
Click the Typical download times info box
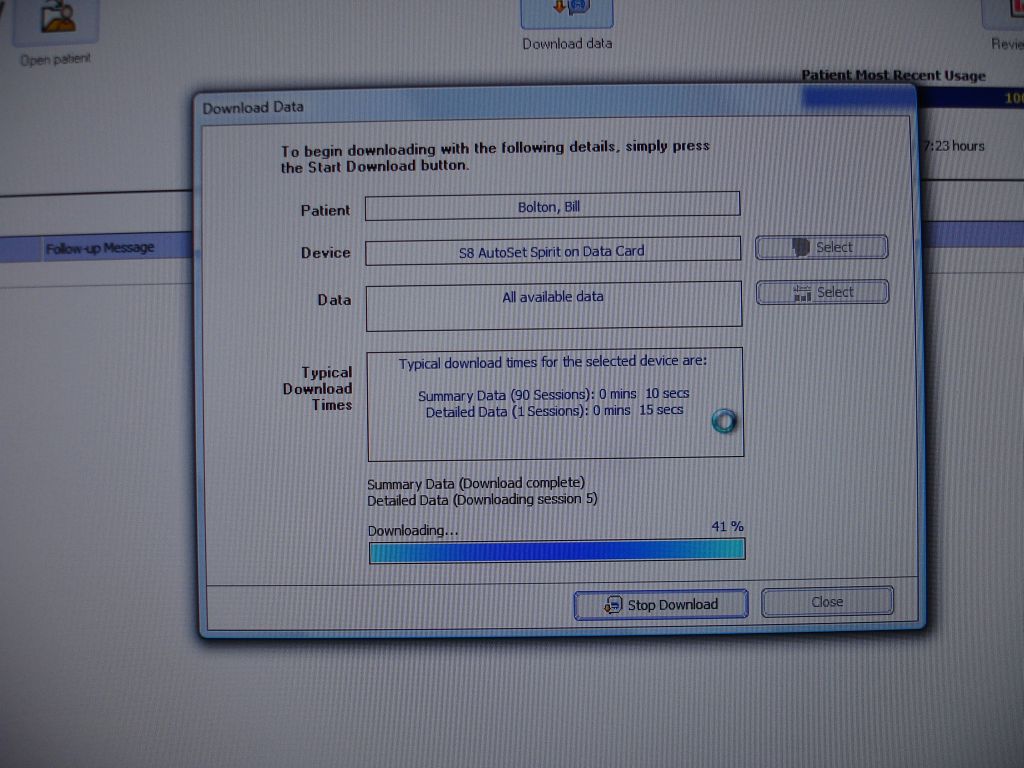point(555,402)
